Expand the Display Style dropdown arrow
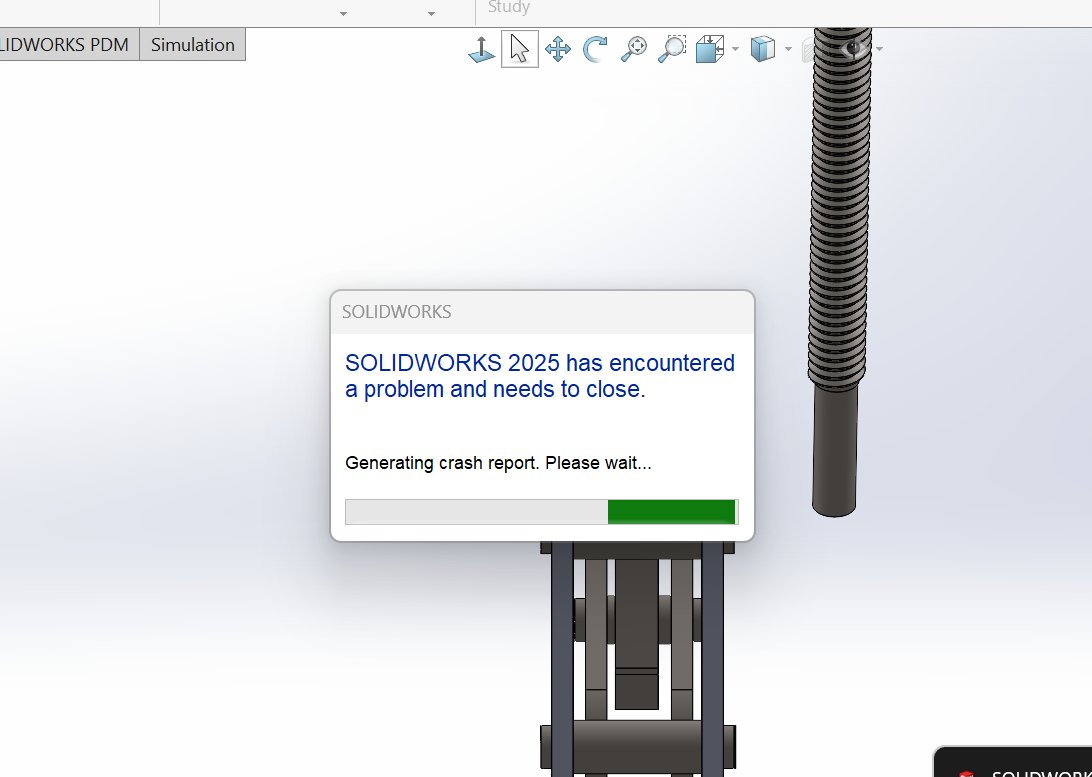The image size is (1092, 777). pos(788,49)
